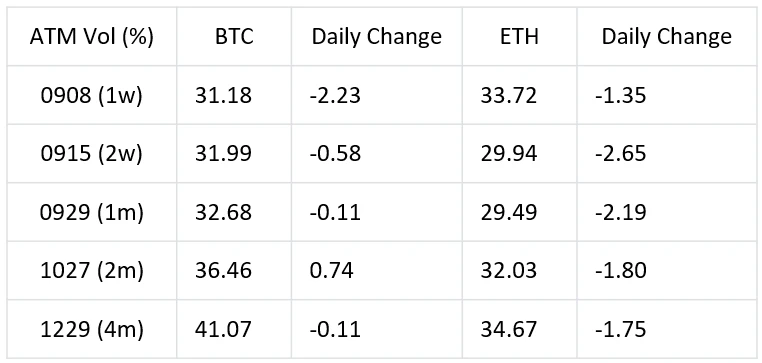Click the BTC value 31.18

pyautogui.click(x=224, y=96)
